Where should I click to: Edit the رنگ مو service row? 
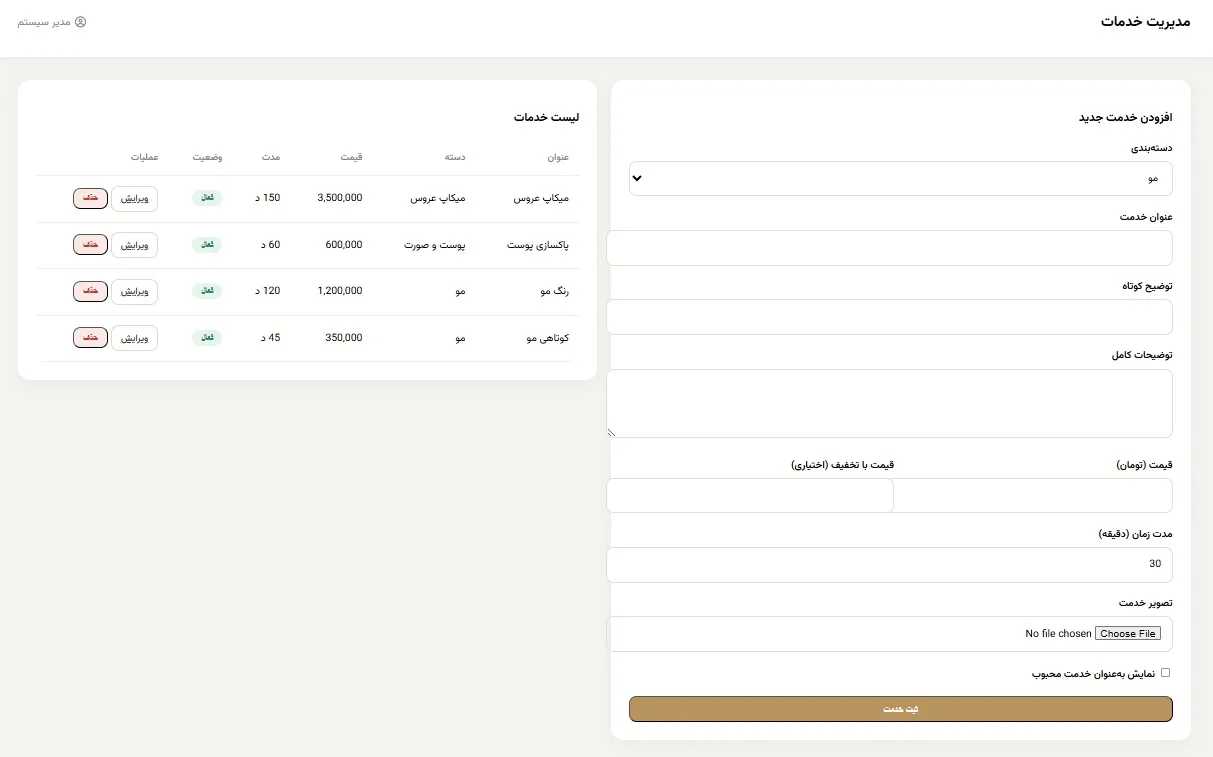pyautogui.click(x=134, y=291)
